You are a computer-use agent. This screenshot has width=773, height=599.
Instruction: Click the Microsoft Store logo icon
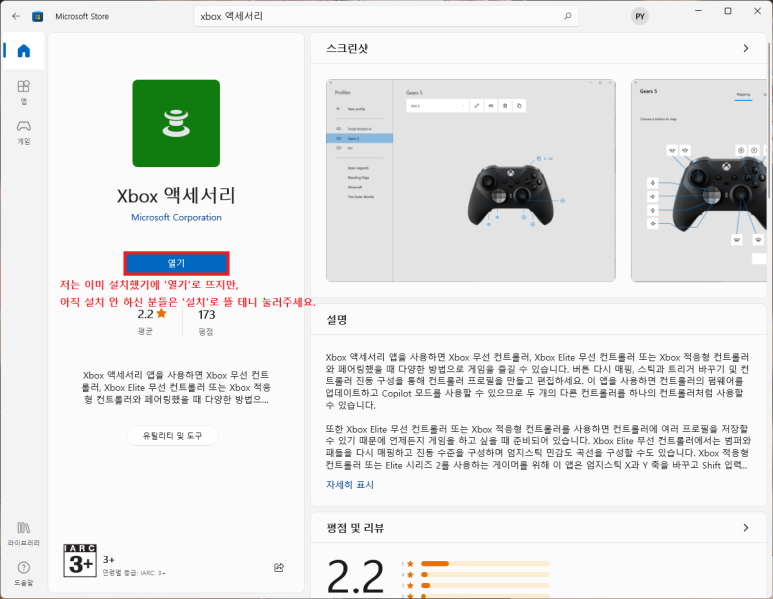click(37, 16)
